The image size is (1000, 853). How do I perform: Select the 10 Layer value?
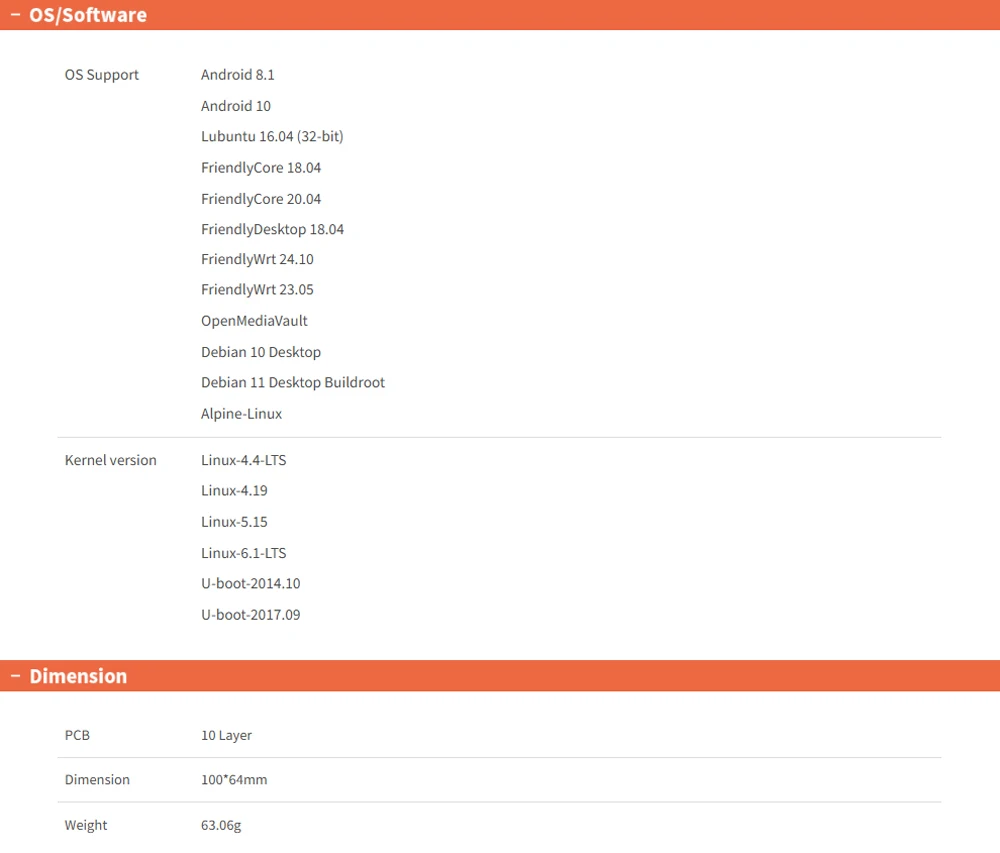(x=226, y=736)
